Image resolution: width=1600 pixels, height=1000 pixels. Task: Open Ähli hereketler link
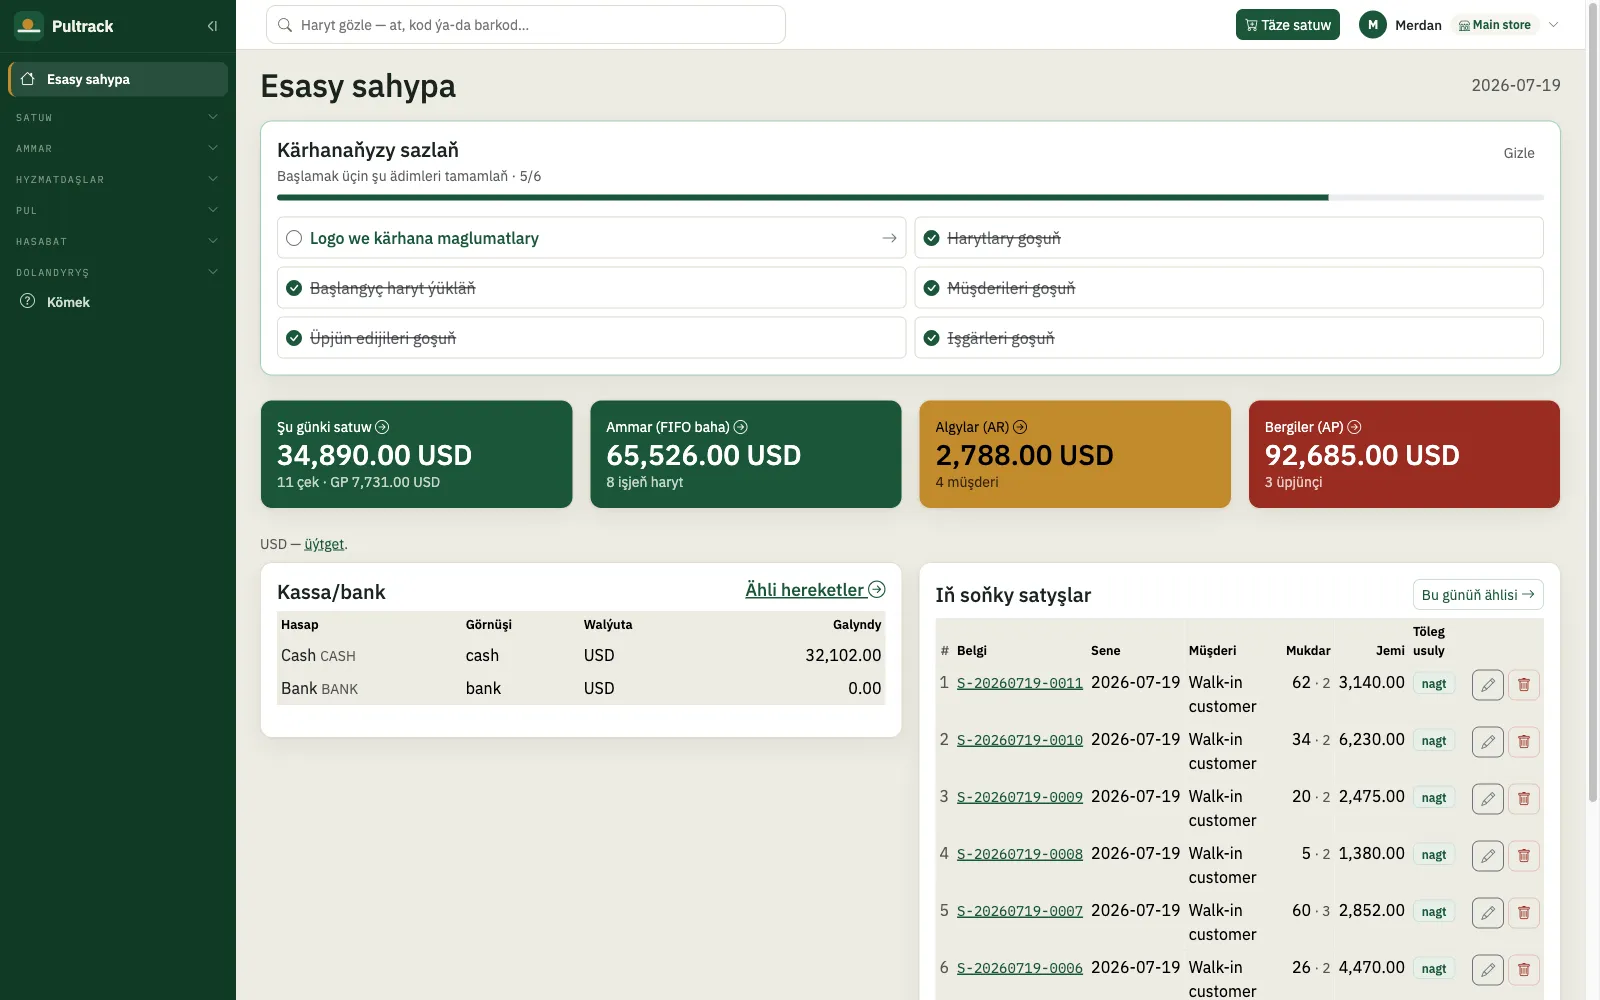[x=815, y=590]
